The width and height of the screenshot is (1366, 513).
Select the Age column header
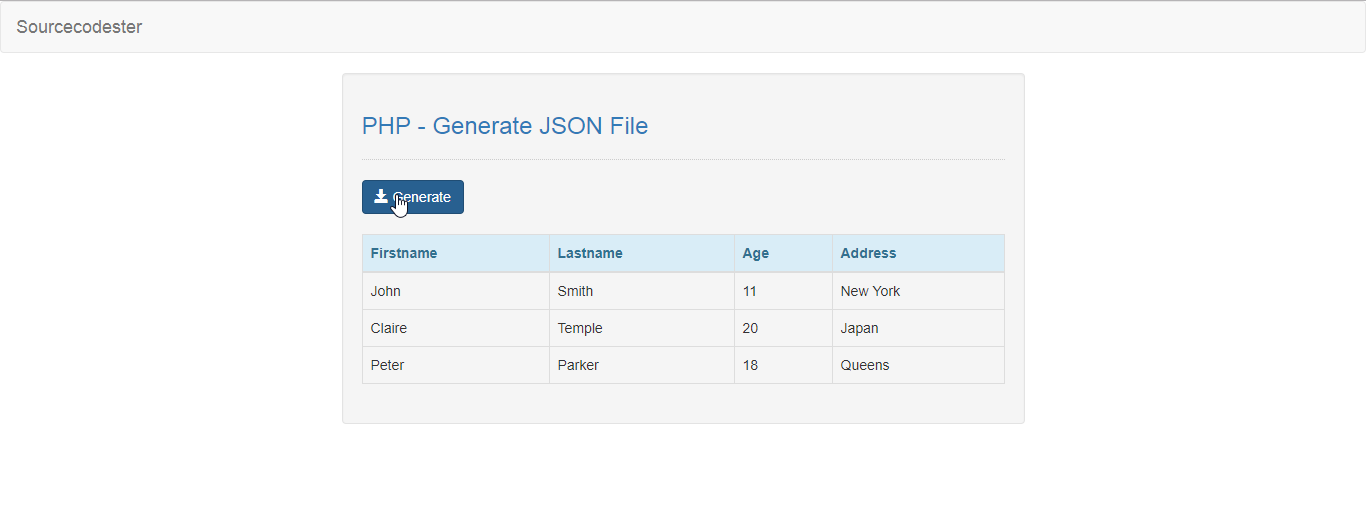784,253
